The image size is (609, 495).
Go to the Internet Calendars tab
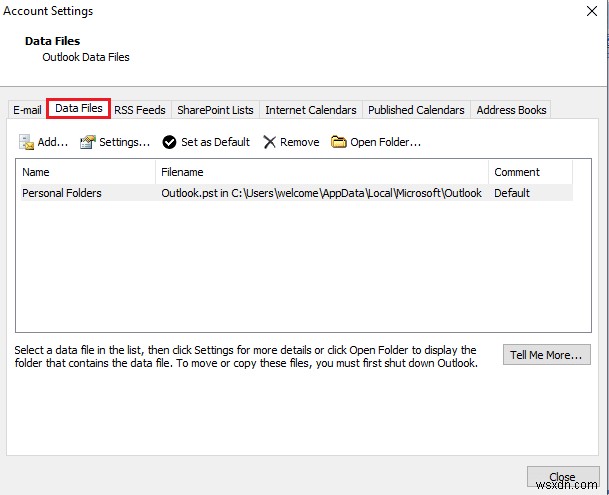click(x=311, y=110)
